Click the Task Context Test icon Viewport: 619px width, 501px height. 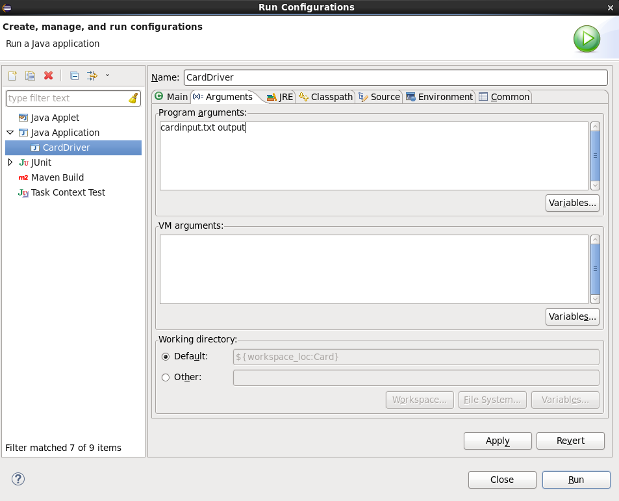tap(23, 193)
